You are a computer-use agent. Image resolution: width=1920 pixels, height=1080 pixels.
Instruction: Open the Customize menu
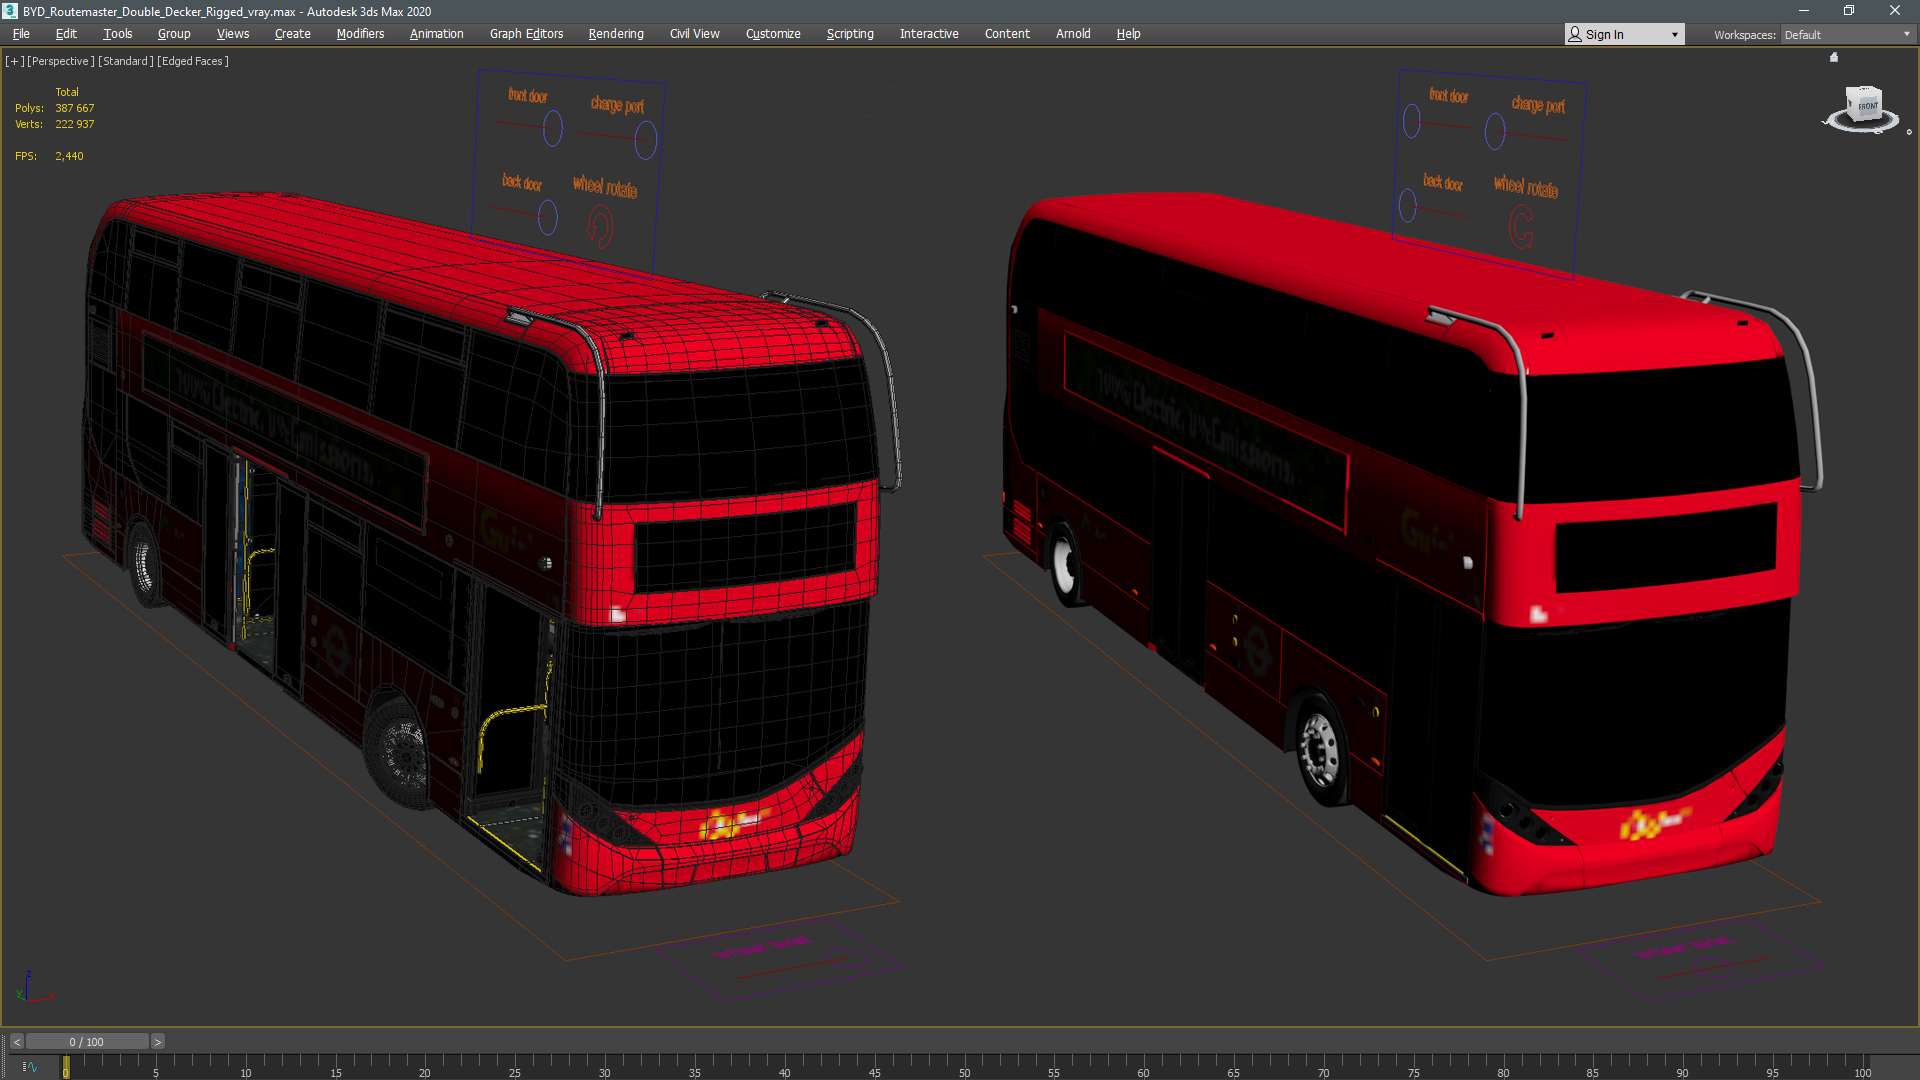773,34
